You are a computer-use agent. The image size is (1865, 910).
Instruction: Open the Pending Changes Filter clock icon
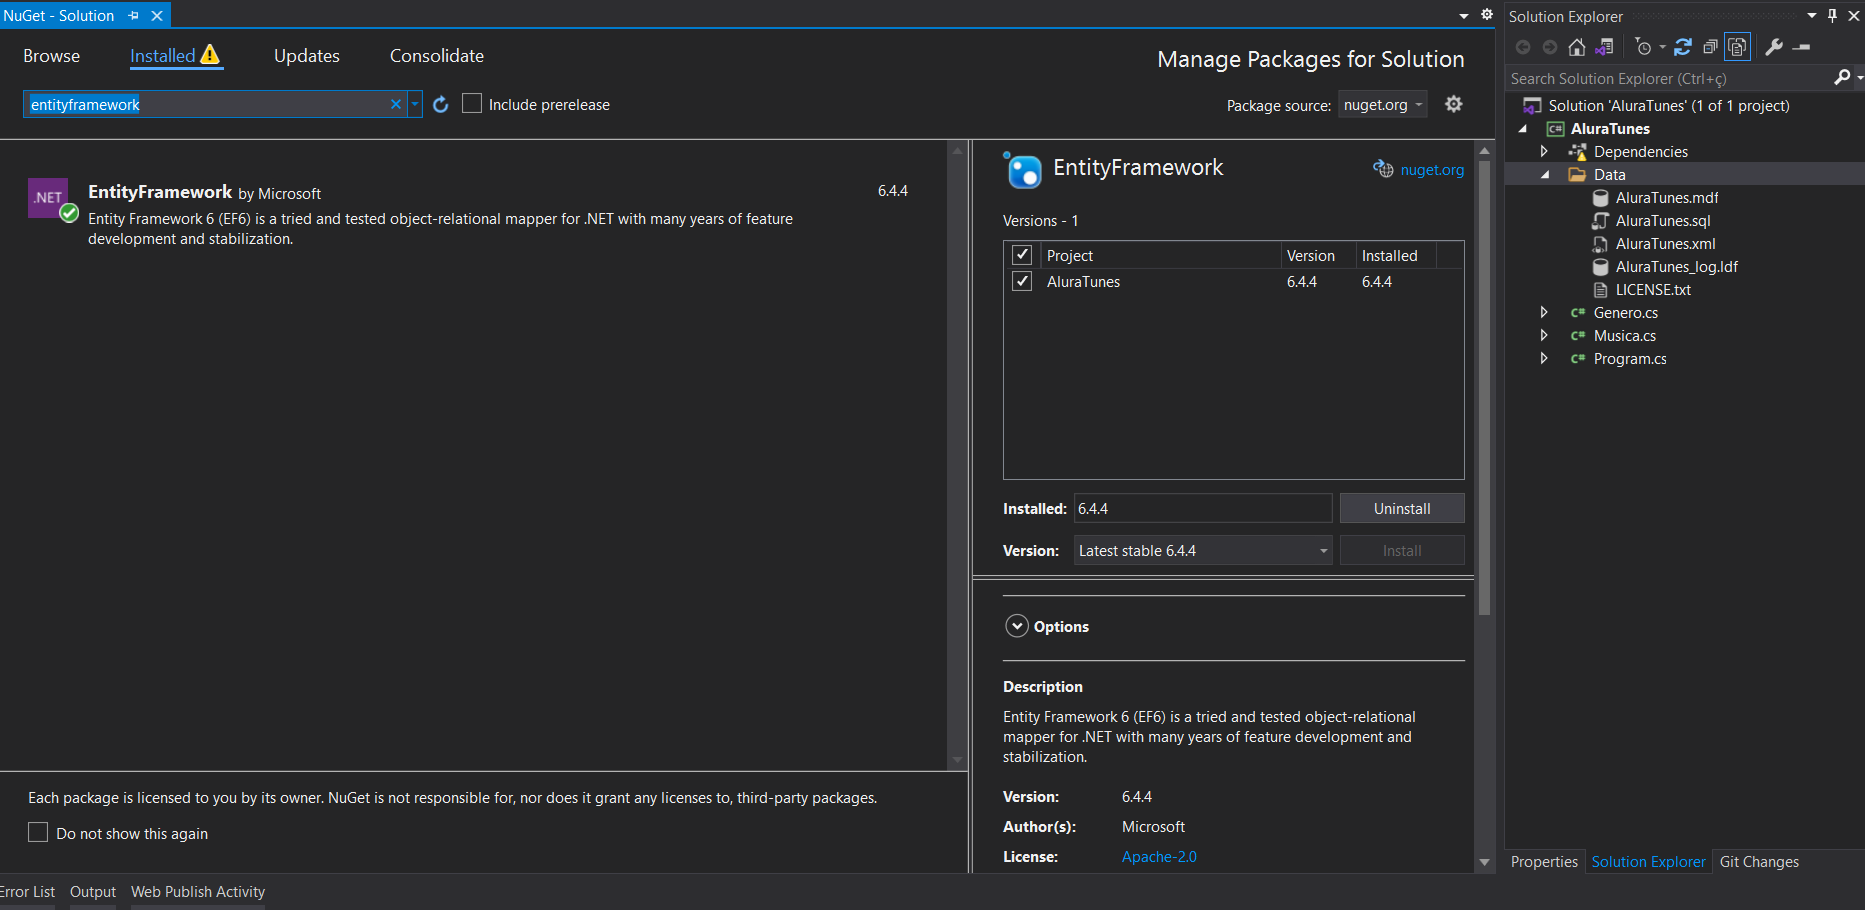[1643, 47]
